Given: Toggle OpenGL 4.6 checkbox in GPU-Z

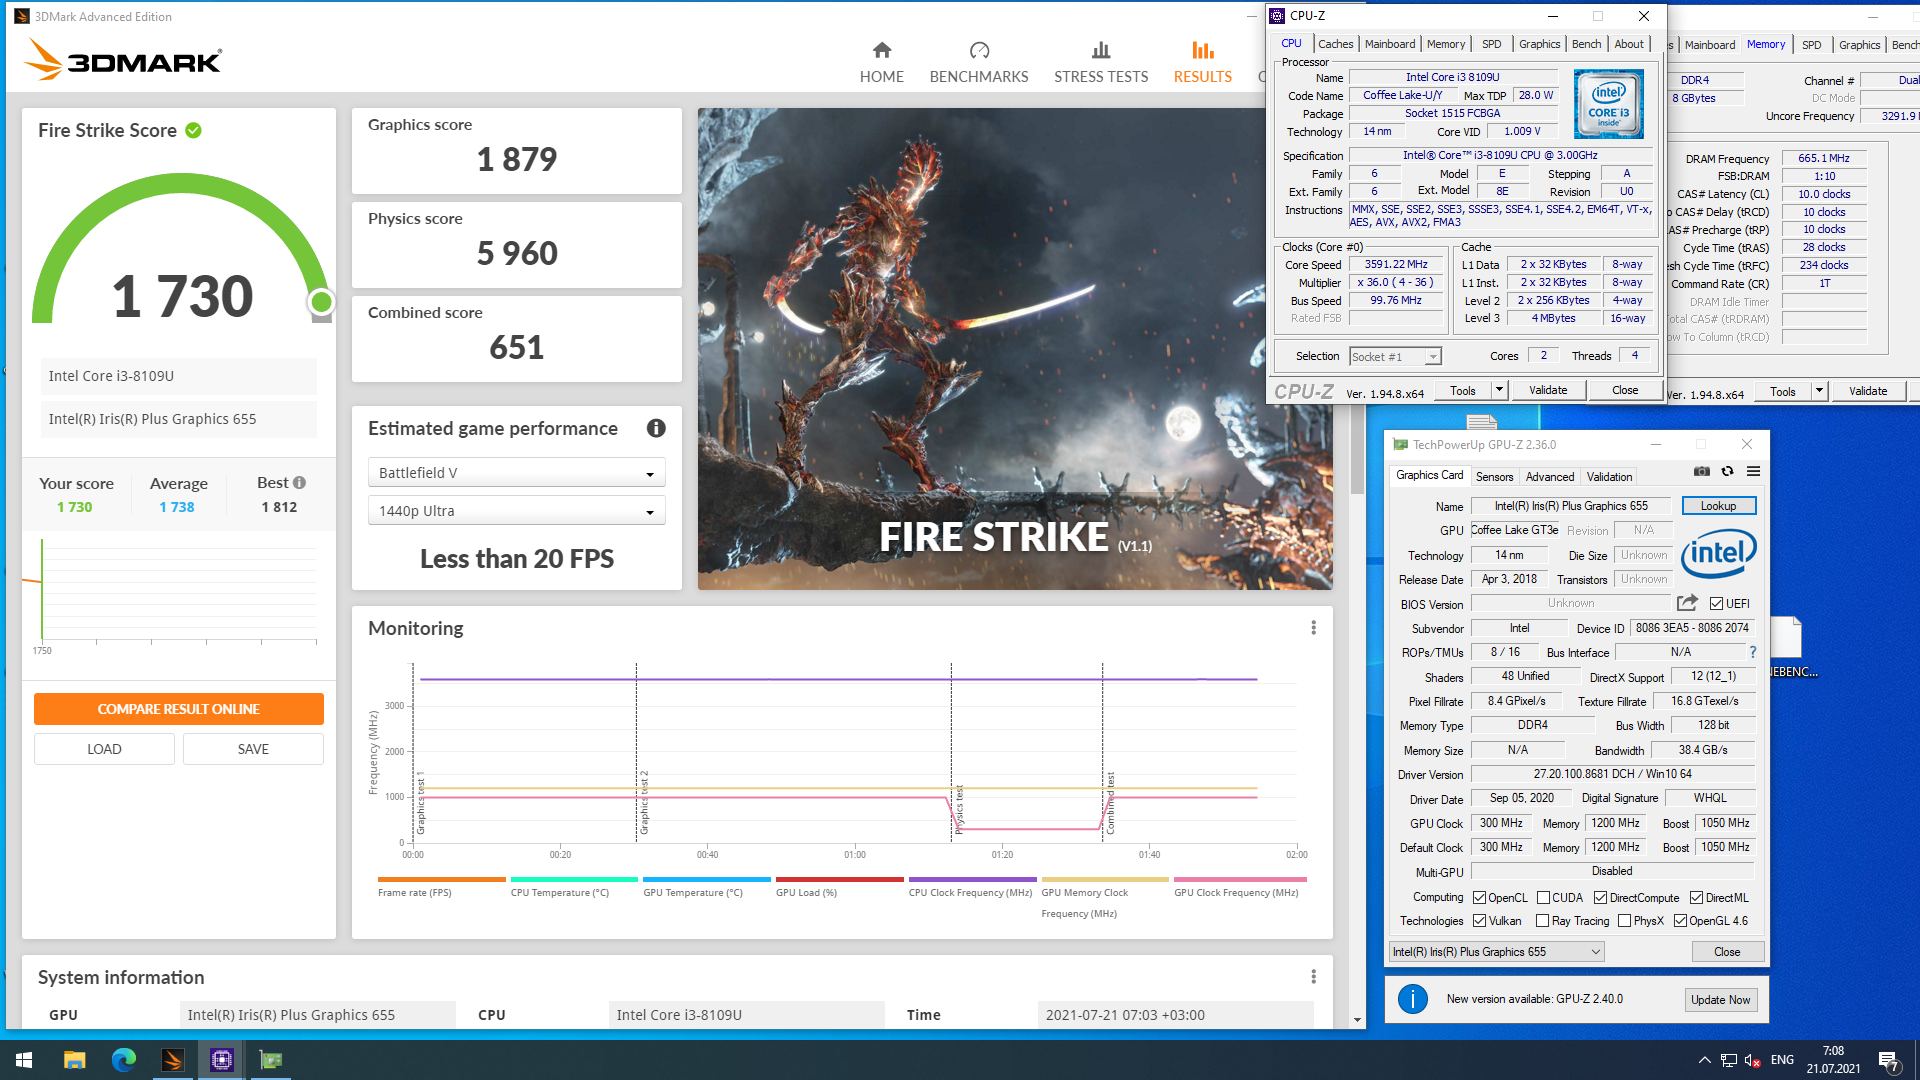Looking at the screenshot, I should 1680,921.
